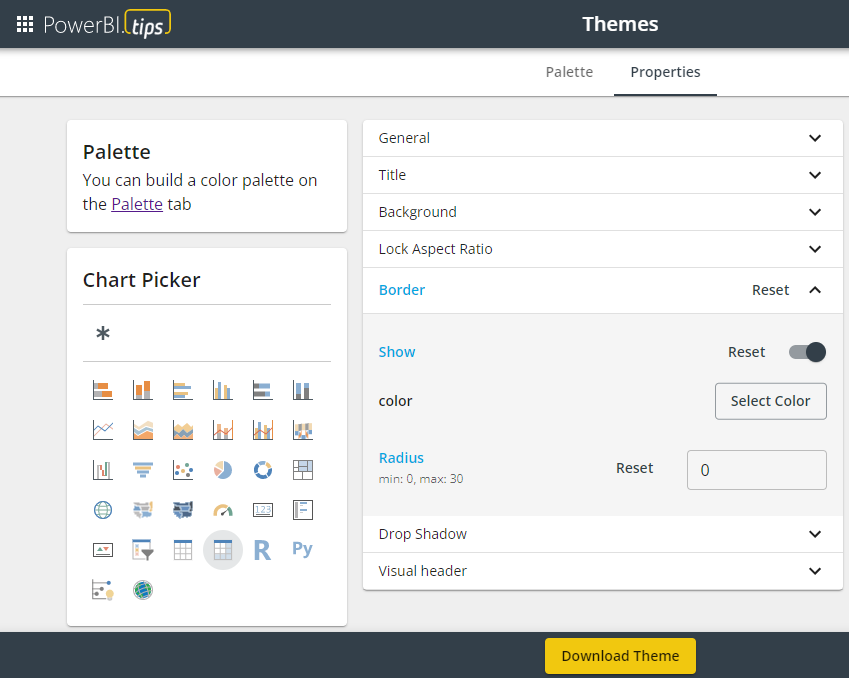Image resolution: width=849 pixels, height=678 pixels.
Task: Click Reset beside the Radius field
Action: point(635,468)
